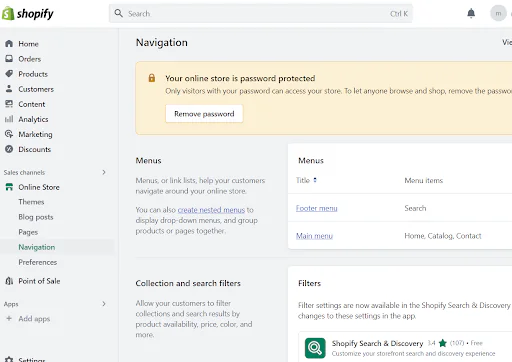Viewport: 512px width, 362px height.
Task: Open Analytics section
Action: tap(33, 119)
